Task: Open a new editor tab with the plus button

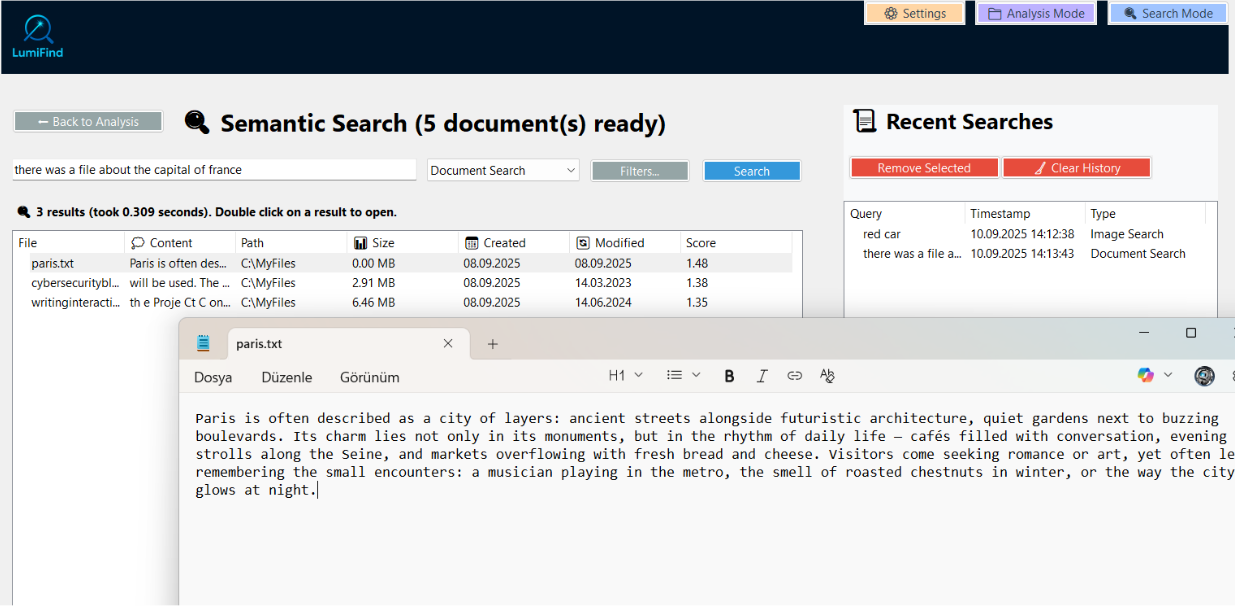Action: 491,343
